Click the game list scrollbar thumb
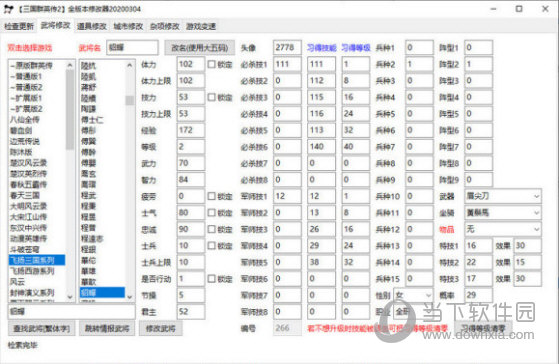 70,110
